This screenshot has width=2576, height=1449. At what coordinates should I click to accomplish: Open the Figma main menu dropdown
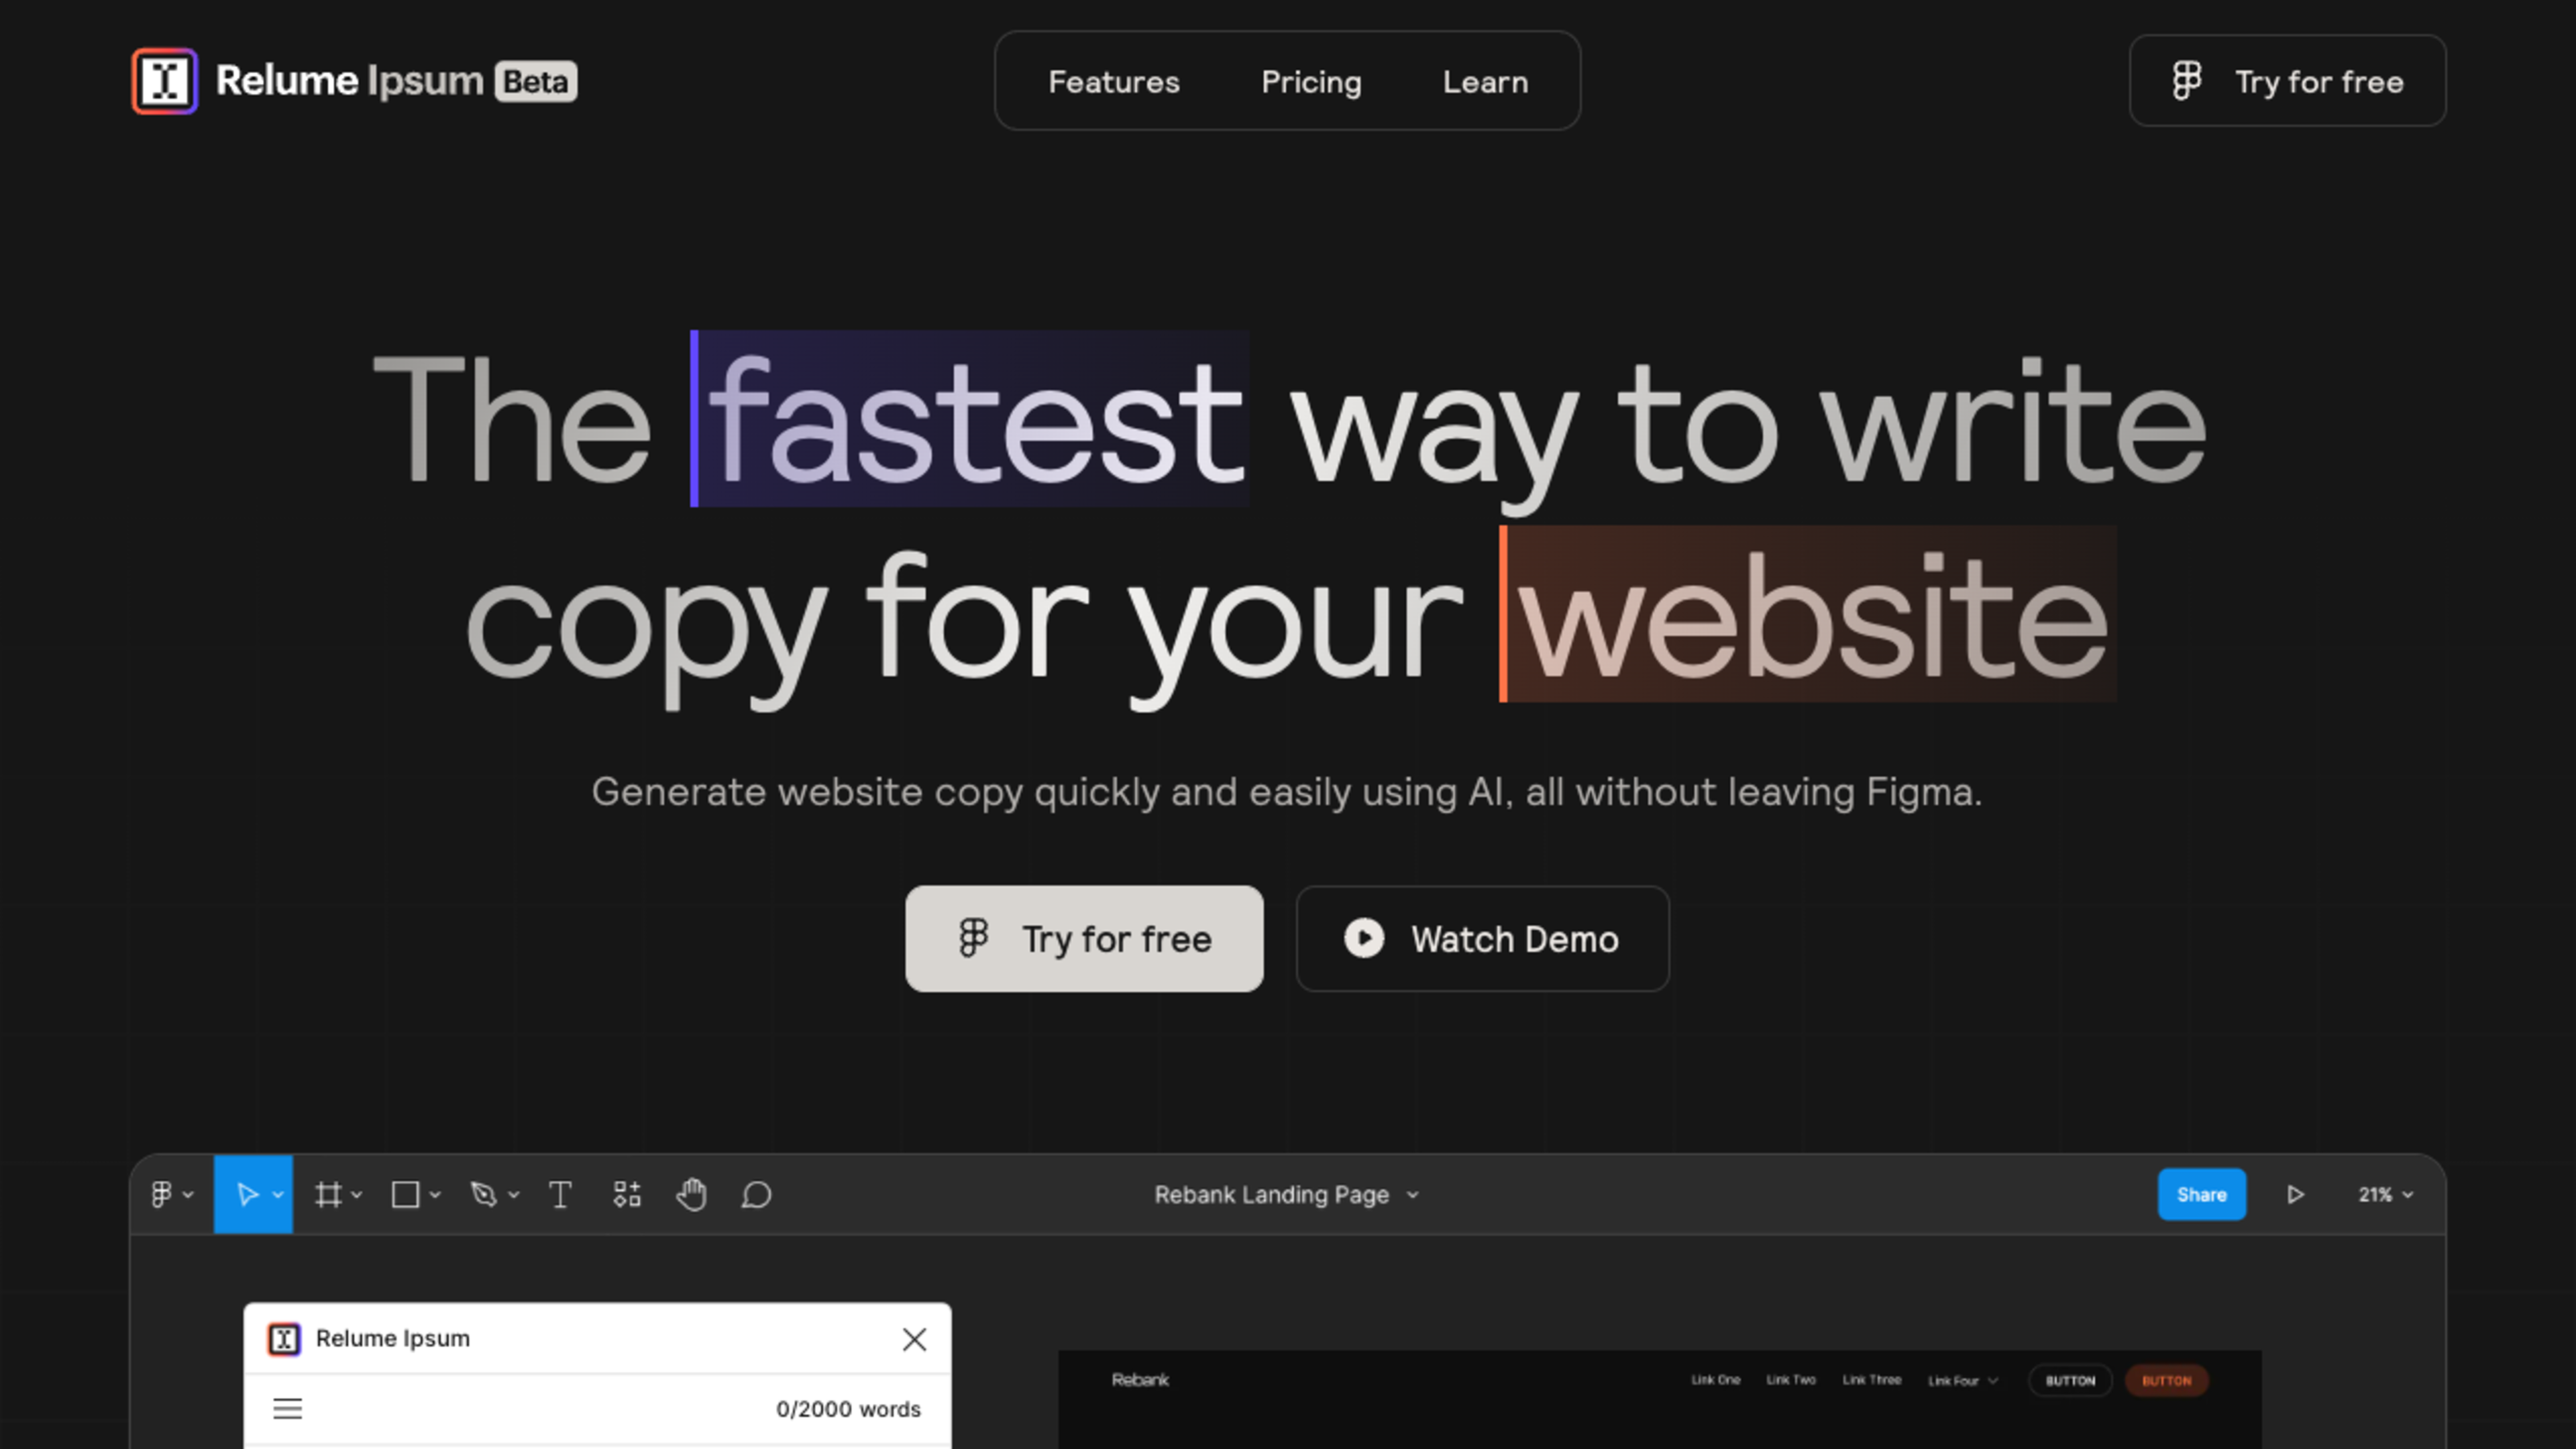171,1194
